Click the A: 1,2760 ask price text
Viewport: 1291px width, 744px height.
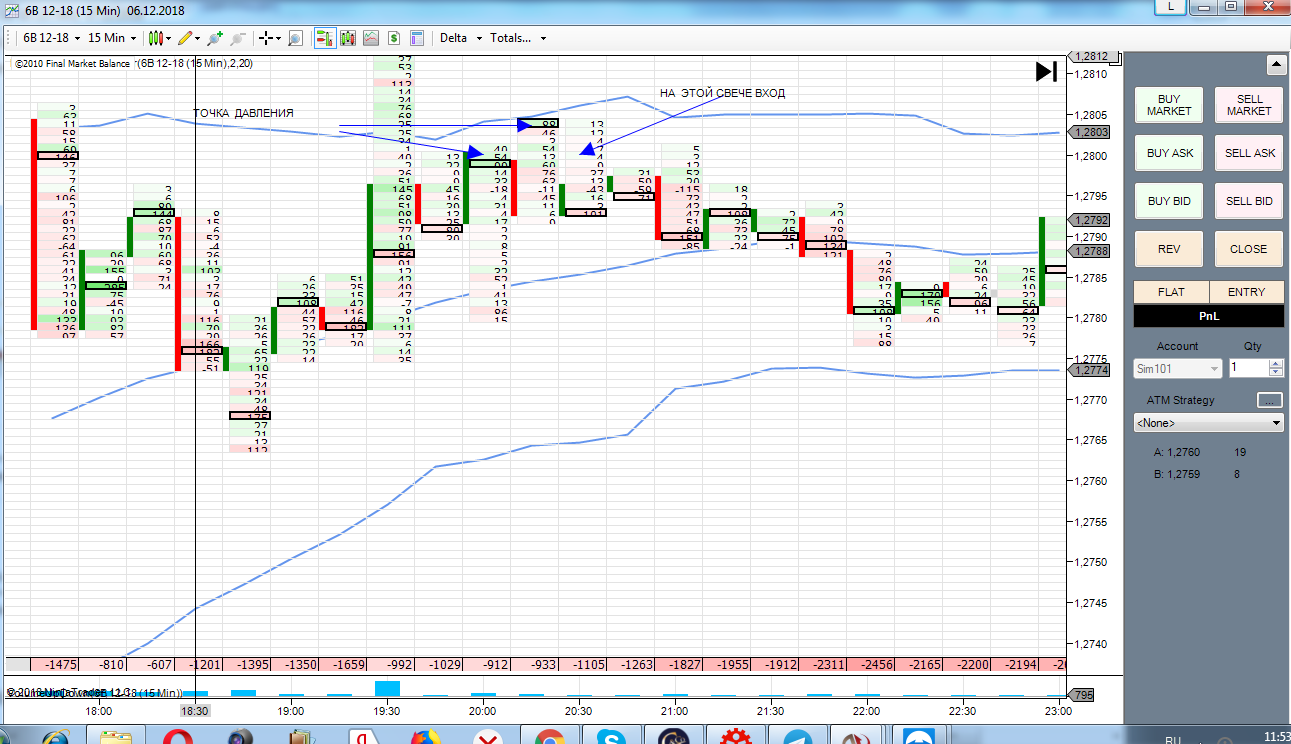(x=1177, y=452)
